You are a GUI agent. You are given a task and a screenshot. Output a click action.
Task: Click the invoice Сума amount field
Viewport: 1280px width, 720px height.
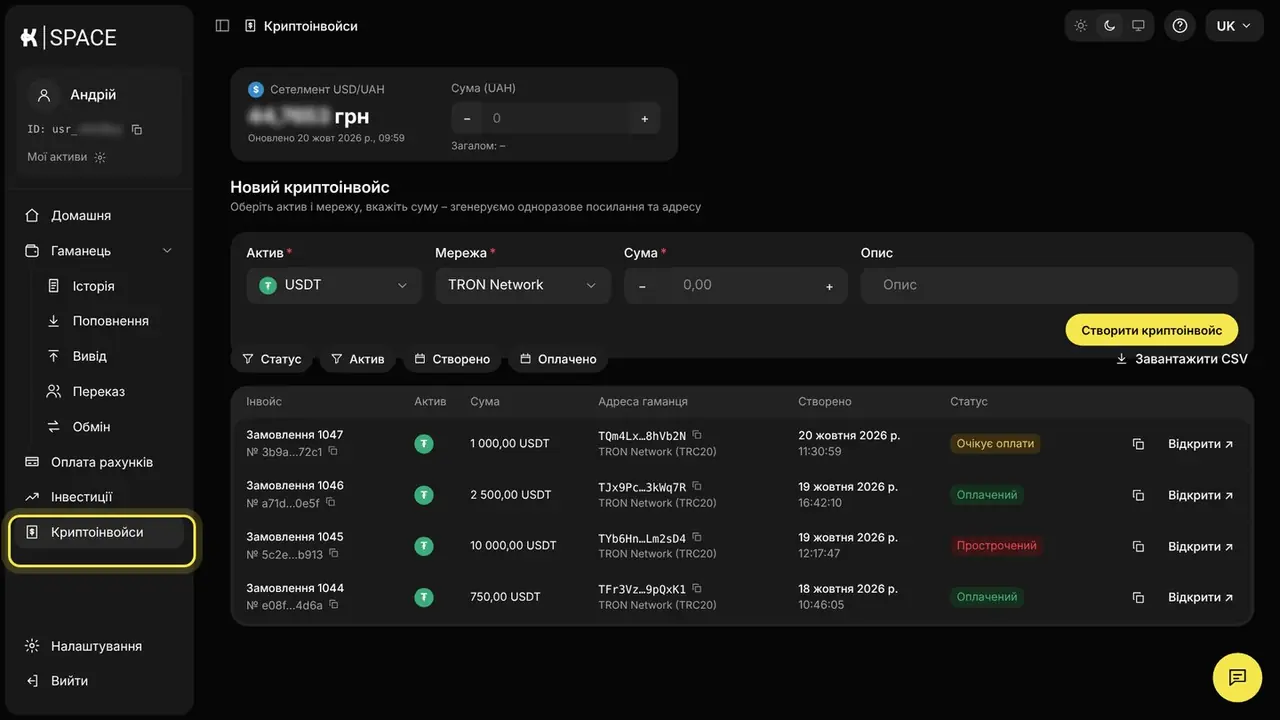click(x=735, y=285)
